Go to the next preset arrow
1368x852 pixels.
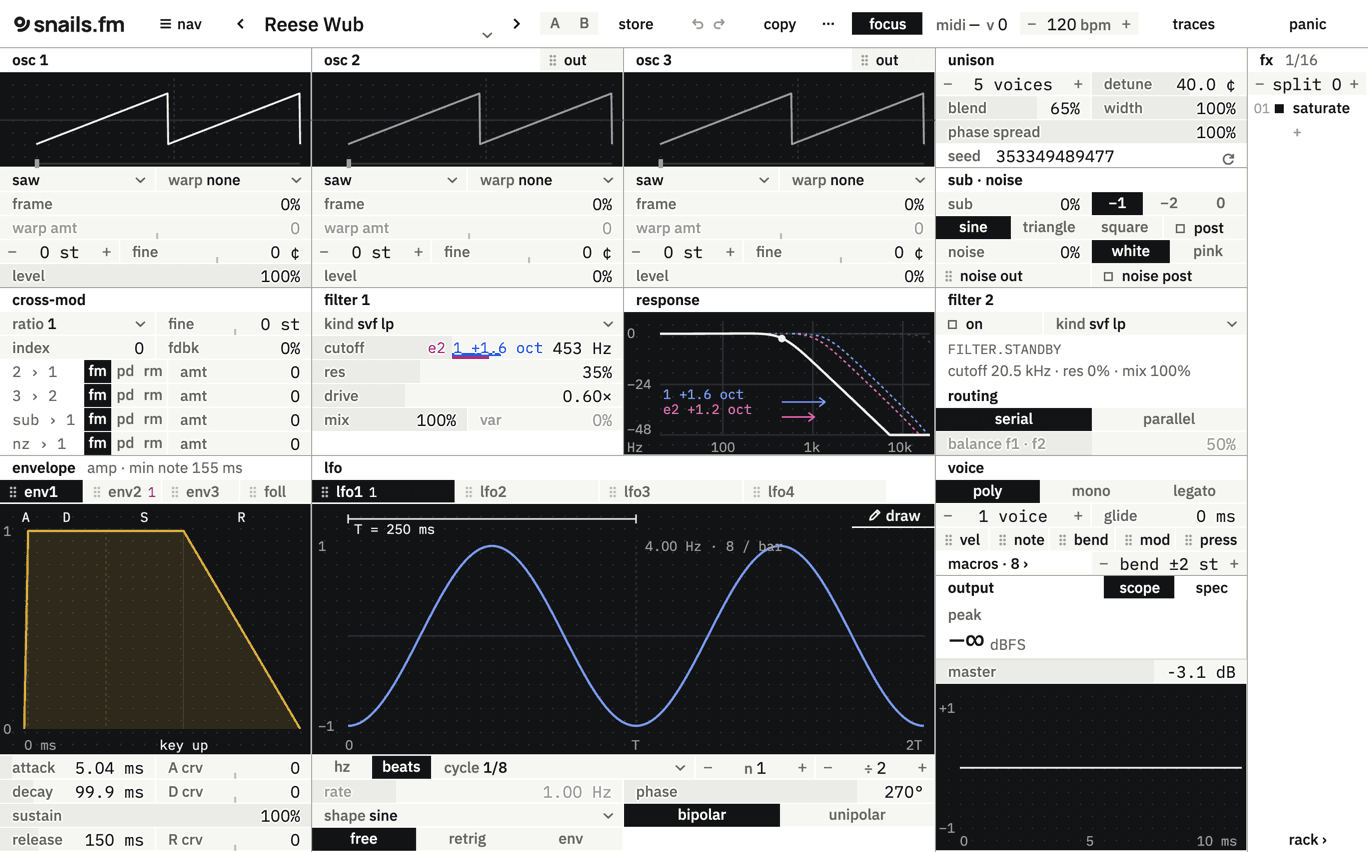(x=516, y=24)
